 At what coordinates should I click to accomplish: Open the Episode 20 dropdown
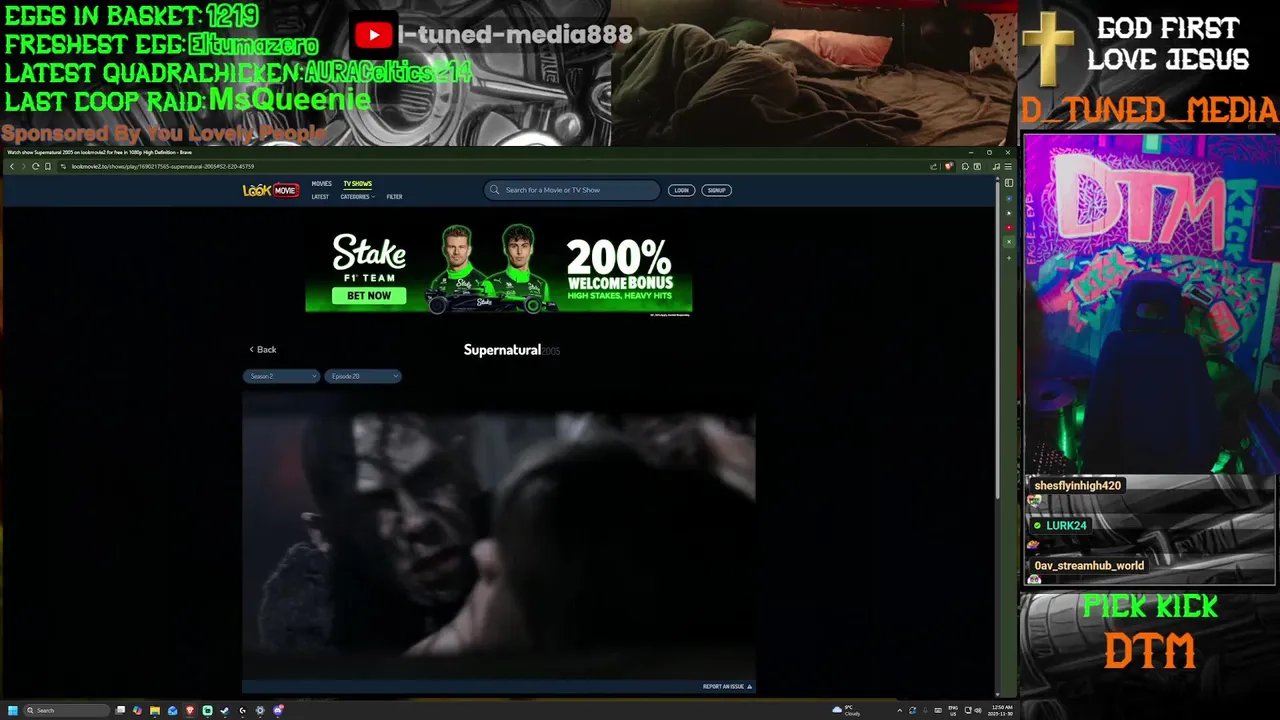(363, 376)
